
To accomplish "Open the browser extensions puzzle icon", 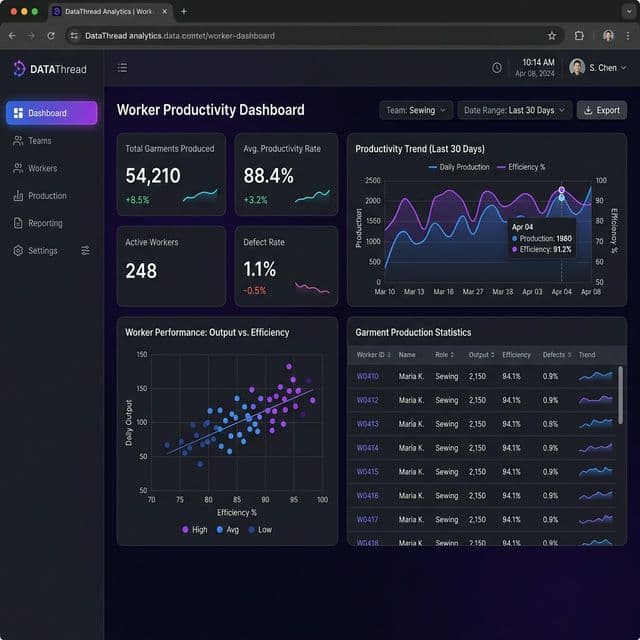I will 579,35.
